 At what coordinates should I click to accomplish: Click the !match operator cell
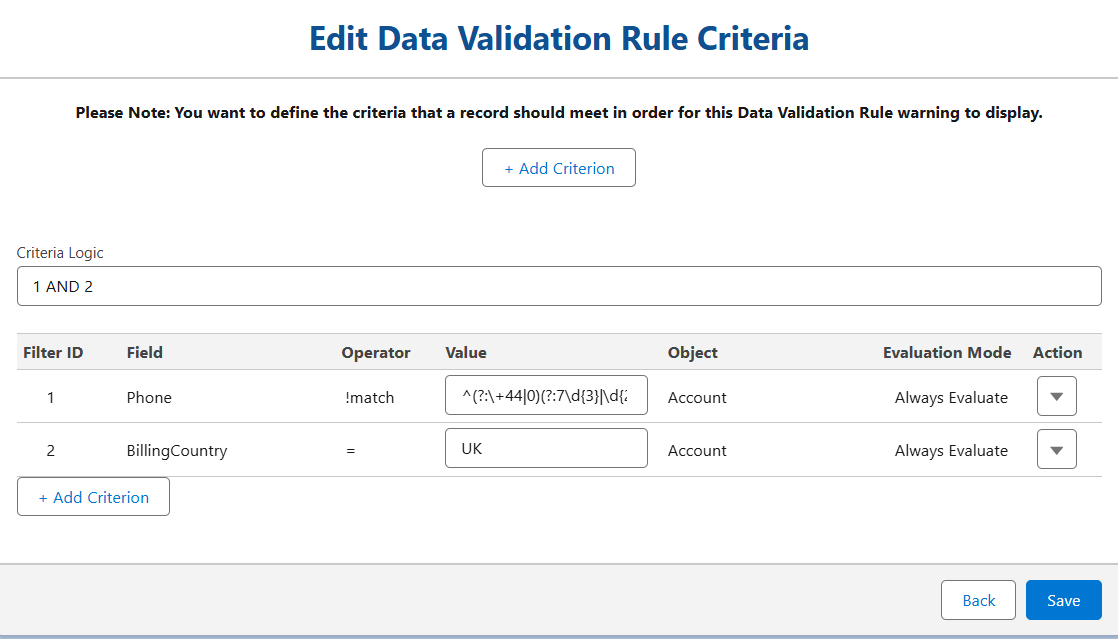point(370,397)
